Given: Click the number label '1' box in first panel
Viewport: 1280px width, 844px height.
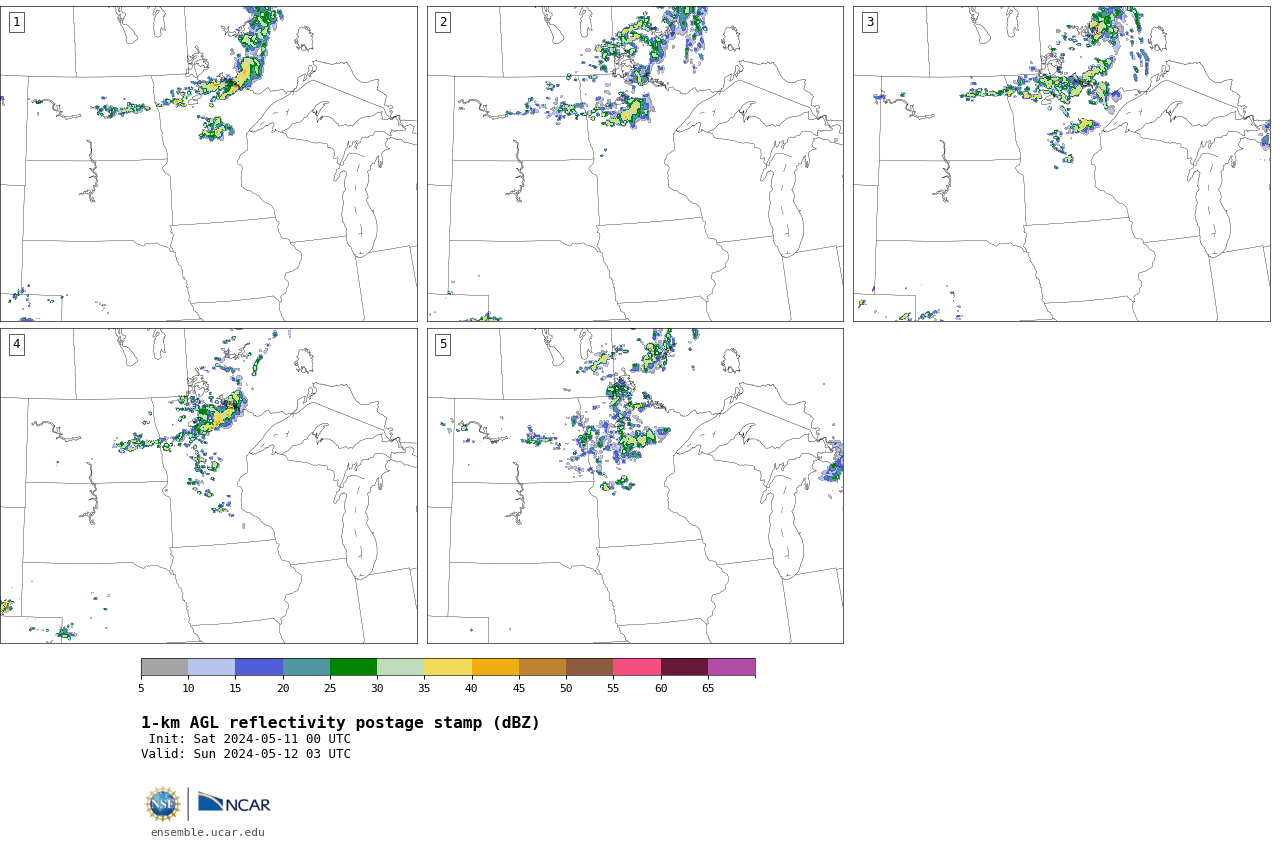Looking at the screenshot, I should 16,22.
